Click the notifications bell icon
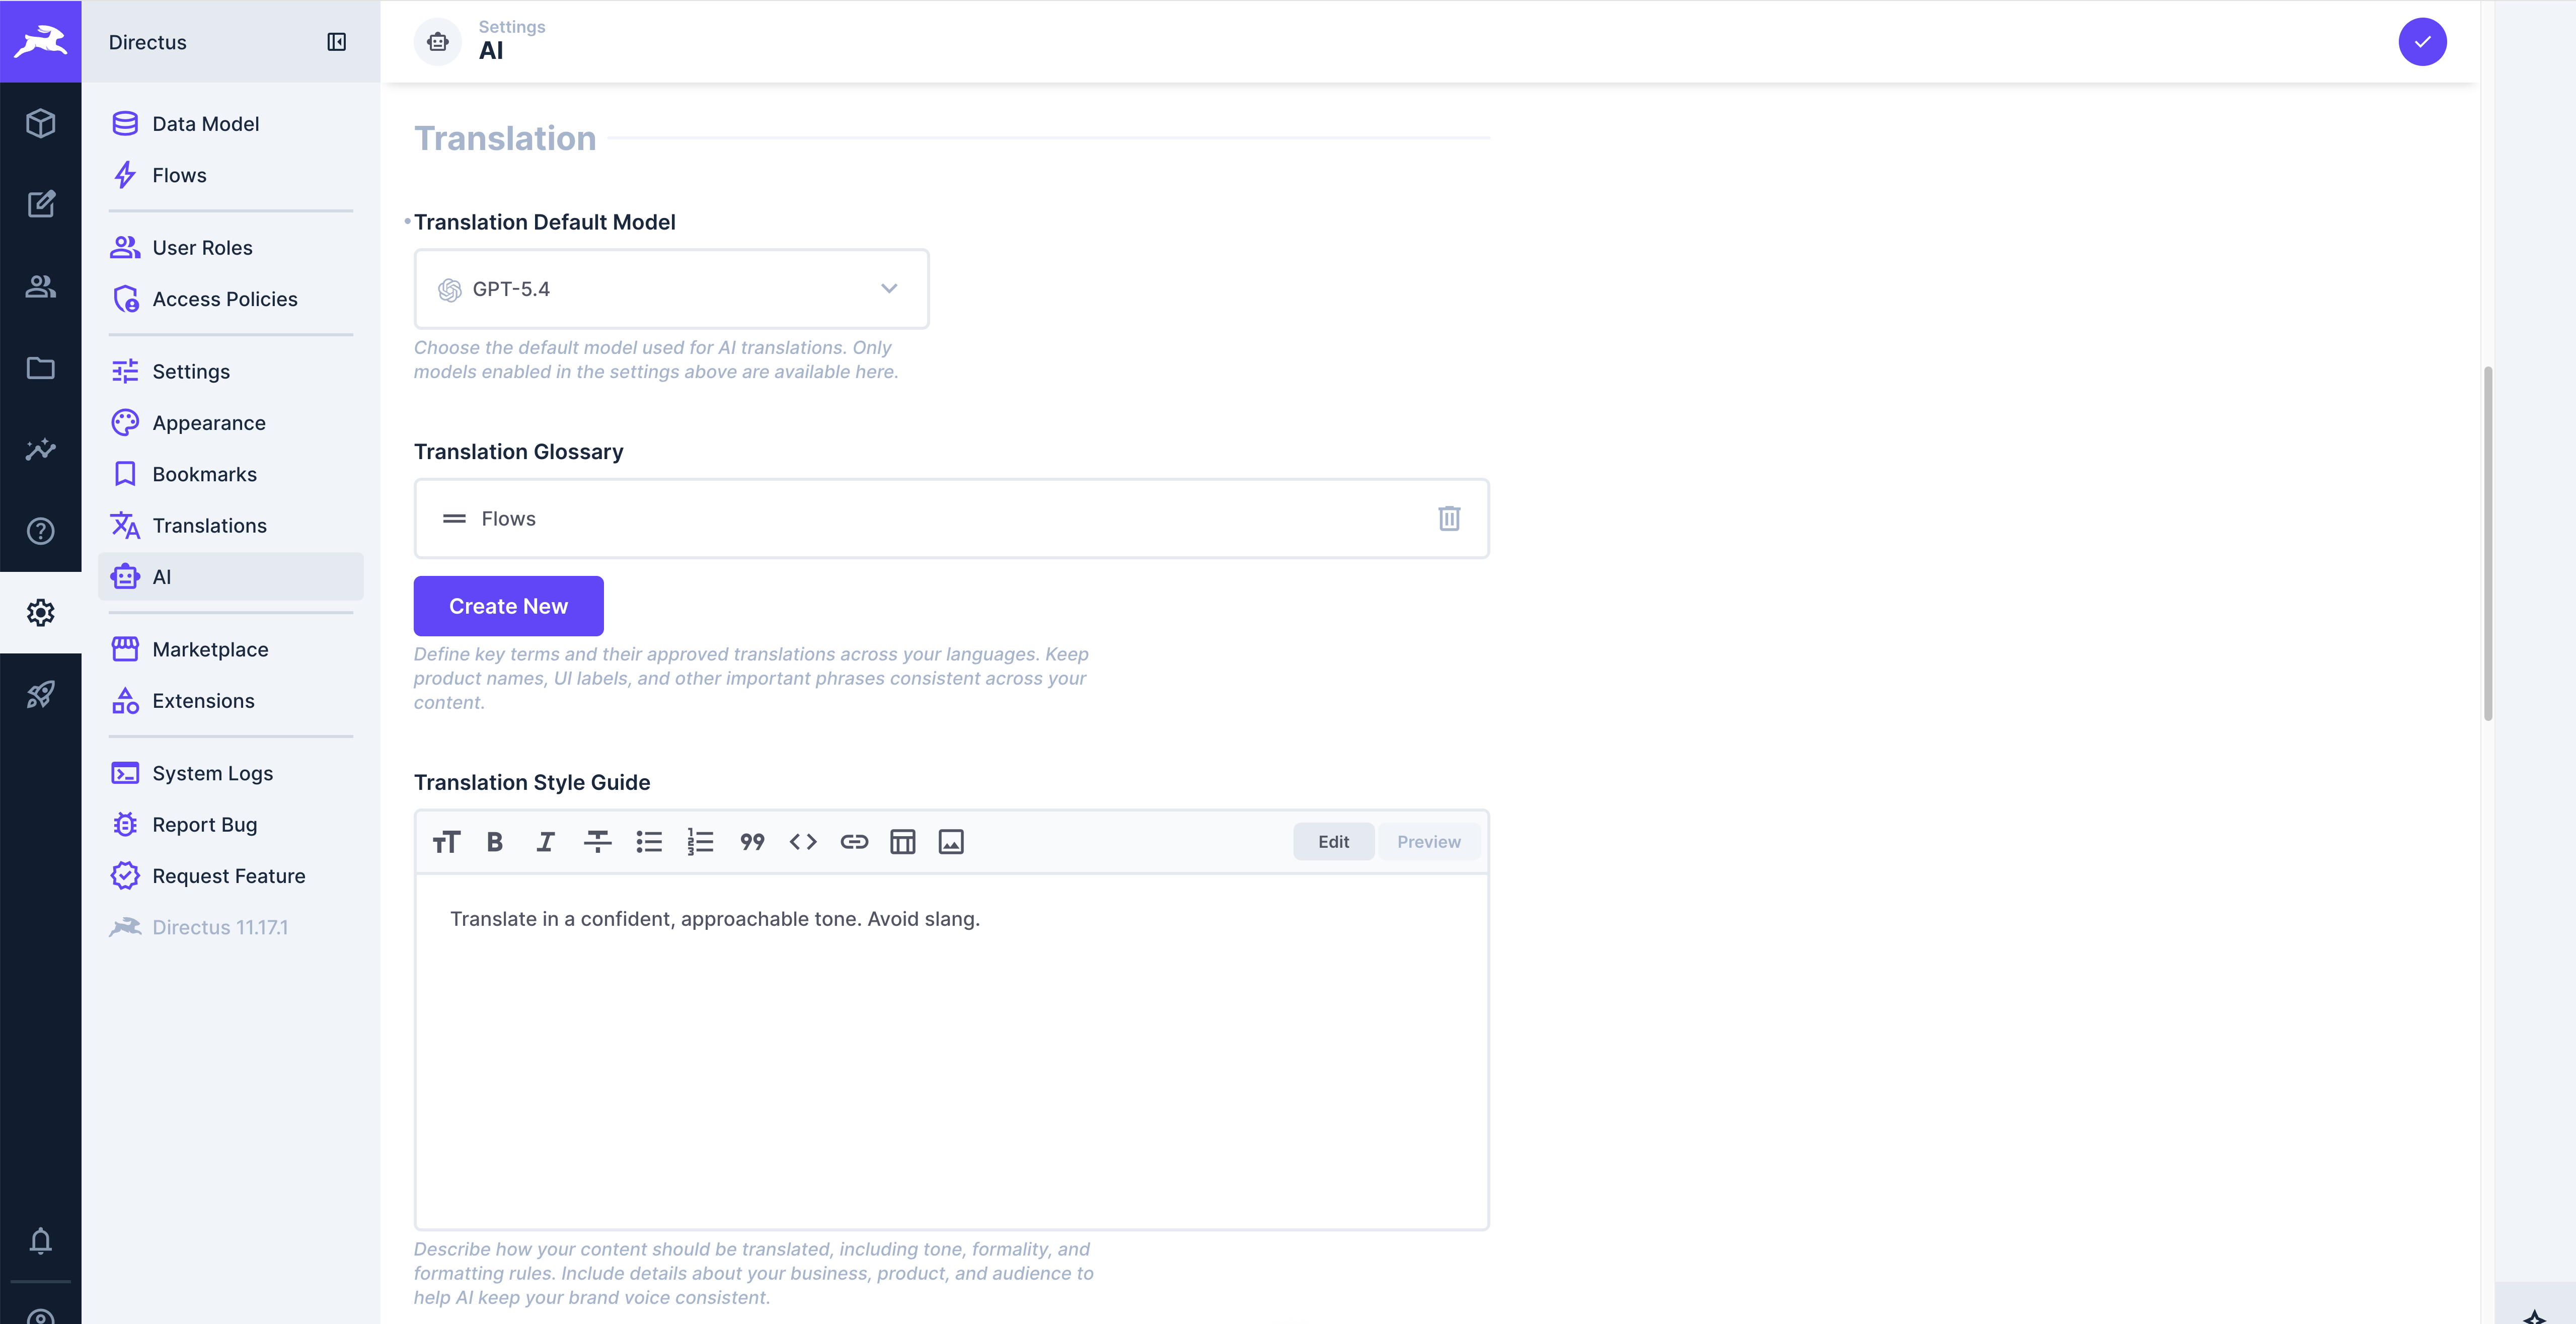2576x1324 pixels. tap(40, 1242)
